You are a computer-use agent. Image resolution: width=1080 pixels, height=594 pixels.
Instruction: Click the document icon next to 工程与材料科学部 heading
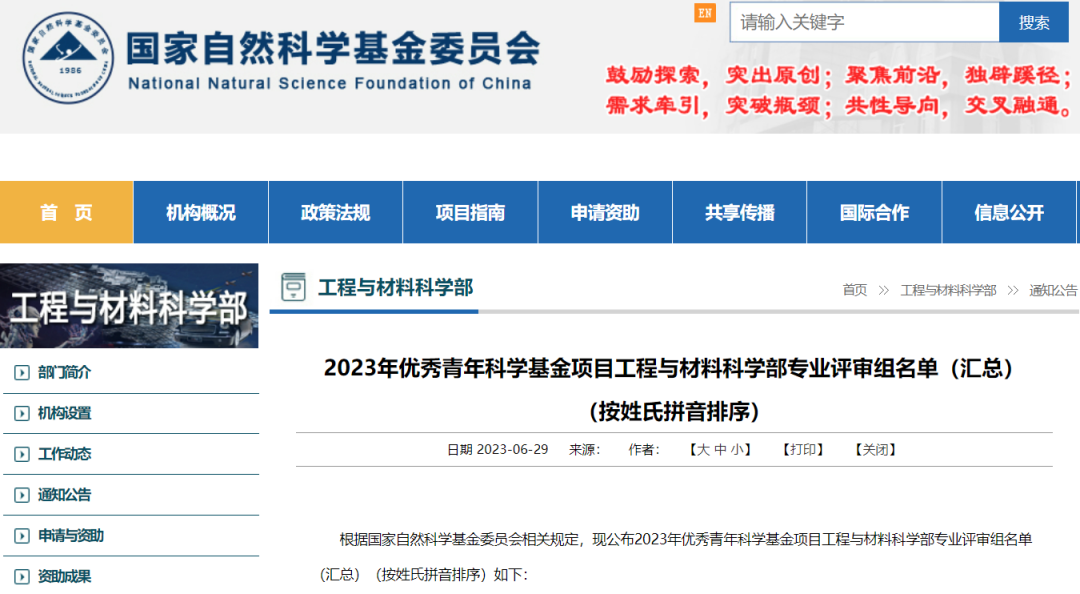tap(294, 288)
